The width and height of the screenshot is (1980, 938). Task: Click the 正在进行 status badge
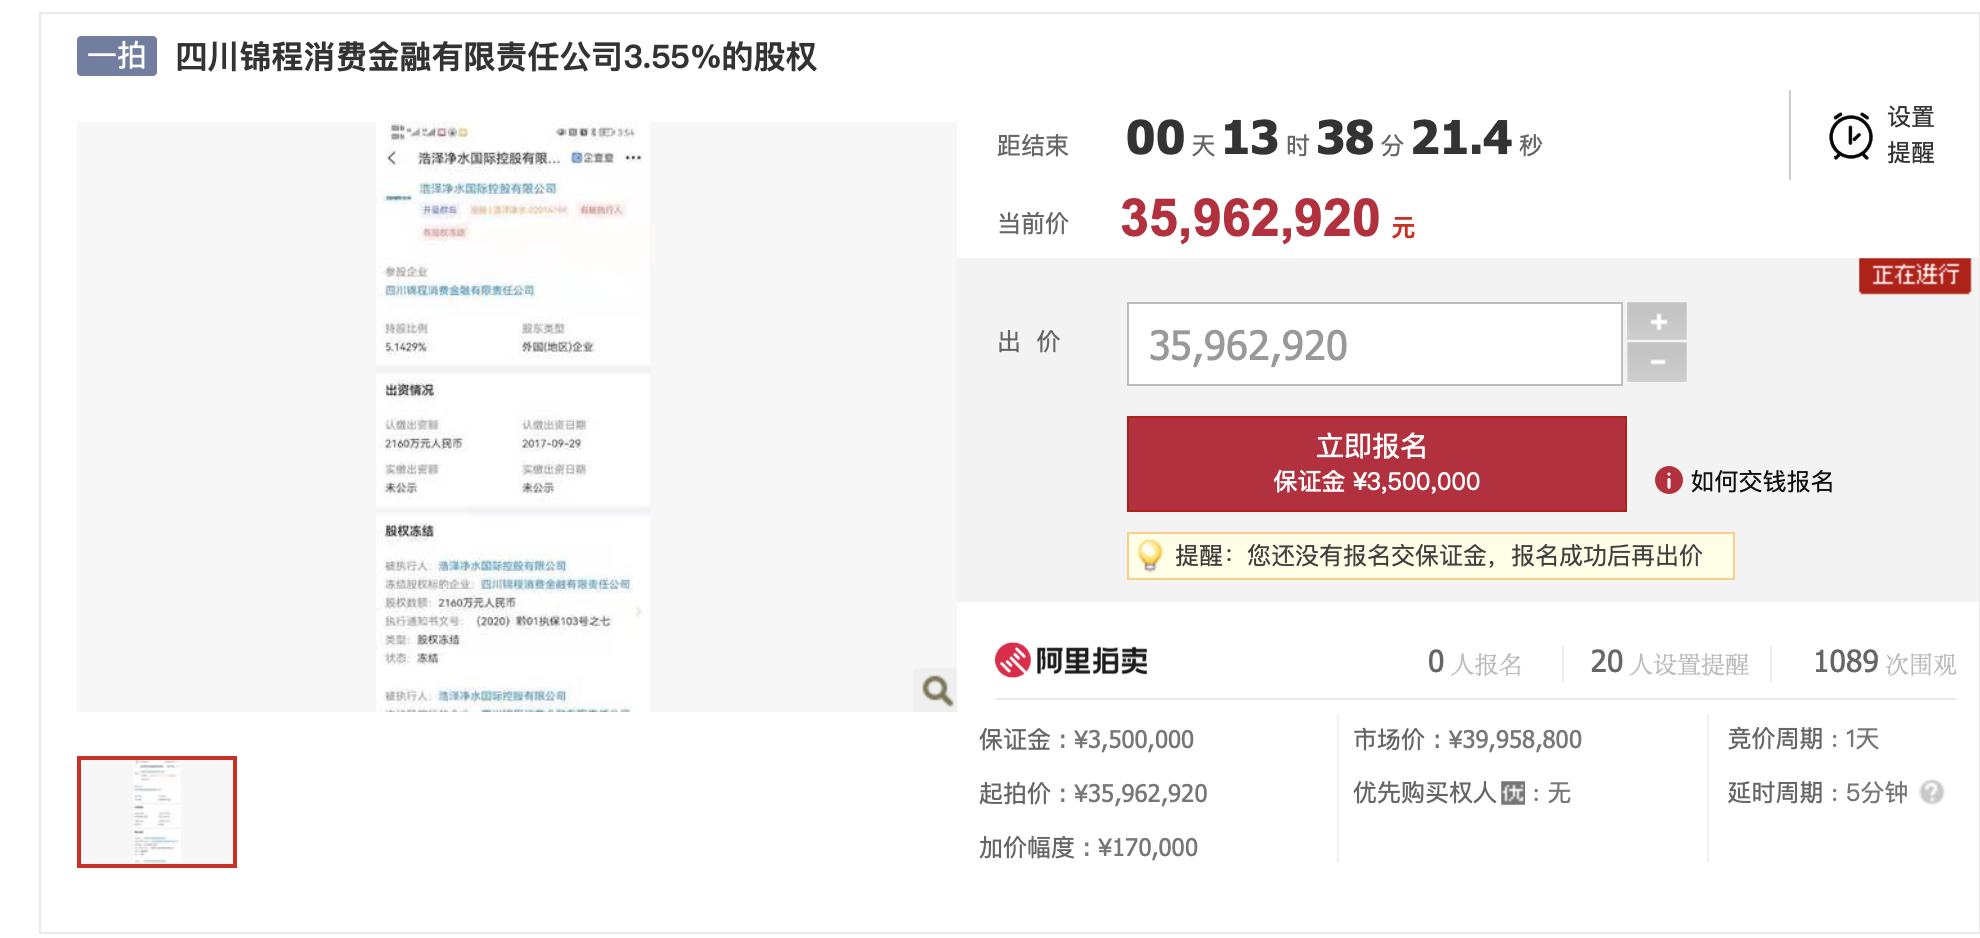tap(1914, 275)
